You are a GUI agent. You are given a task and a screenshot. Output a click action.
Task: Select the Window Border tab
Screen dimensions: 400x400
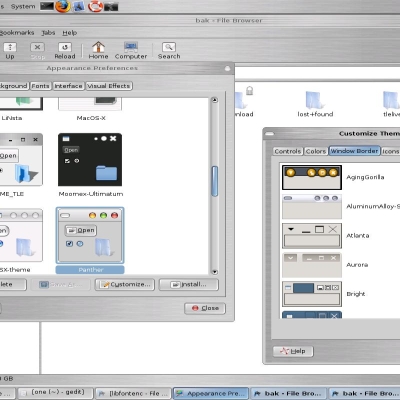pos(355,151)
